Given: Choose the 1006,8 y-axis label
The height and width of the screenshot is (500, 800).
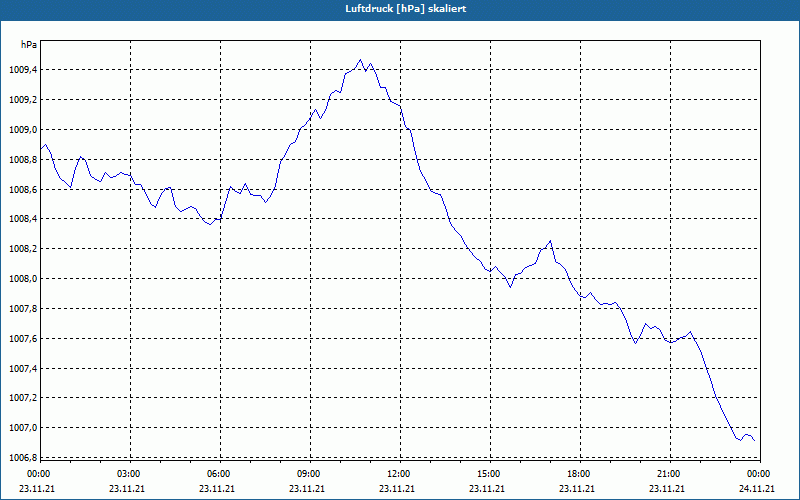Looking at the screenshot, I should click(x=23, y=458).
